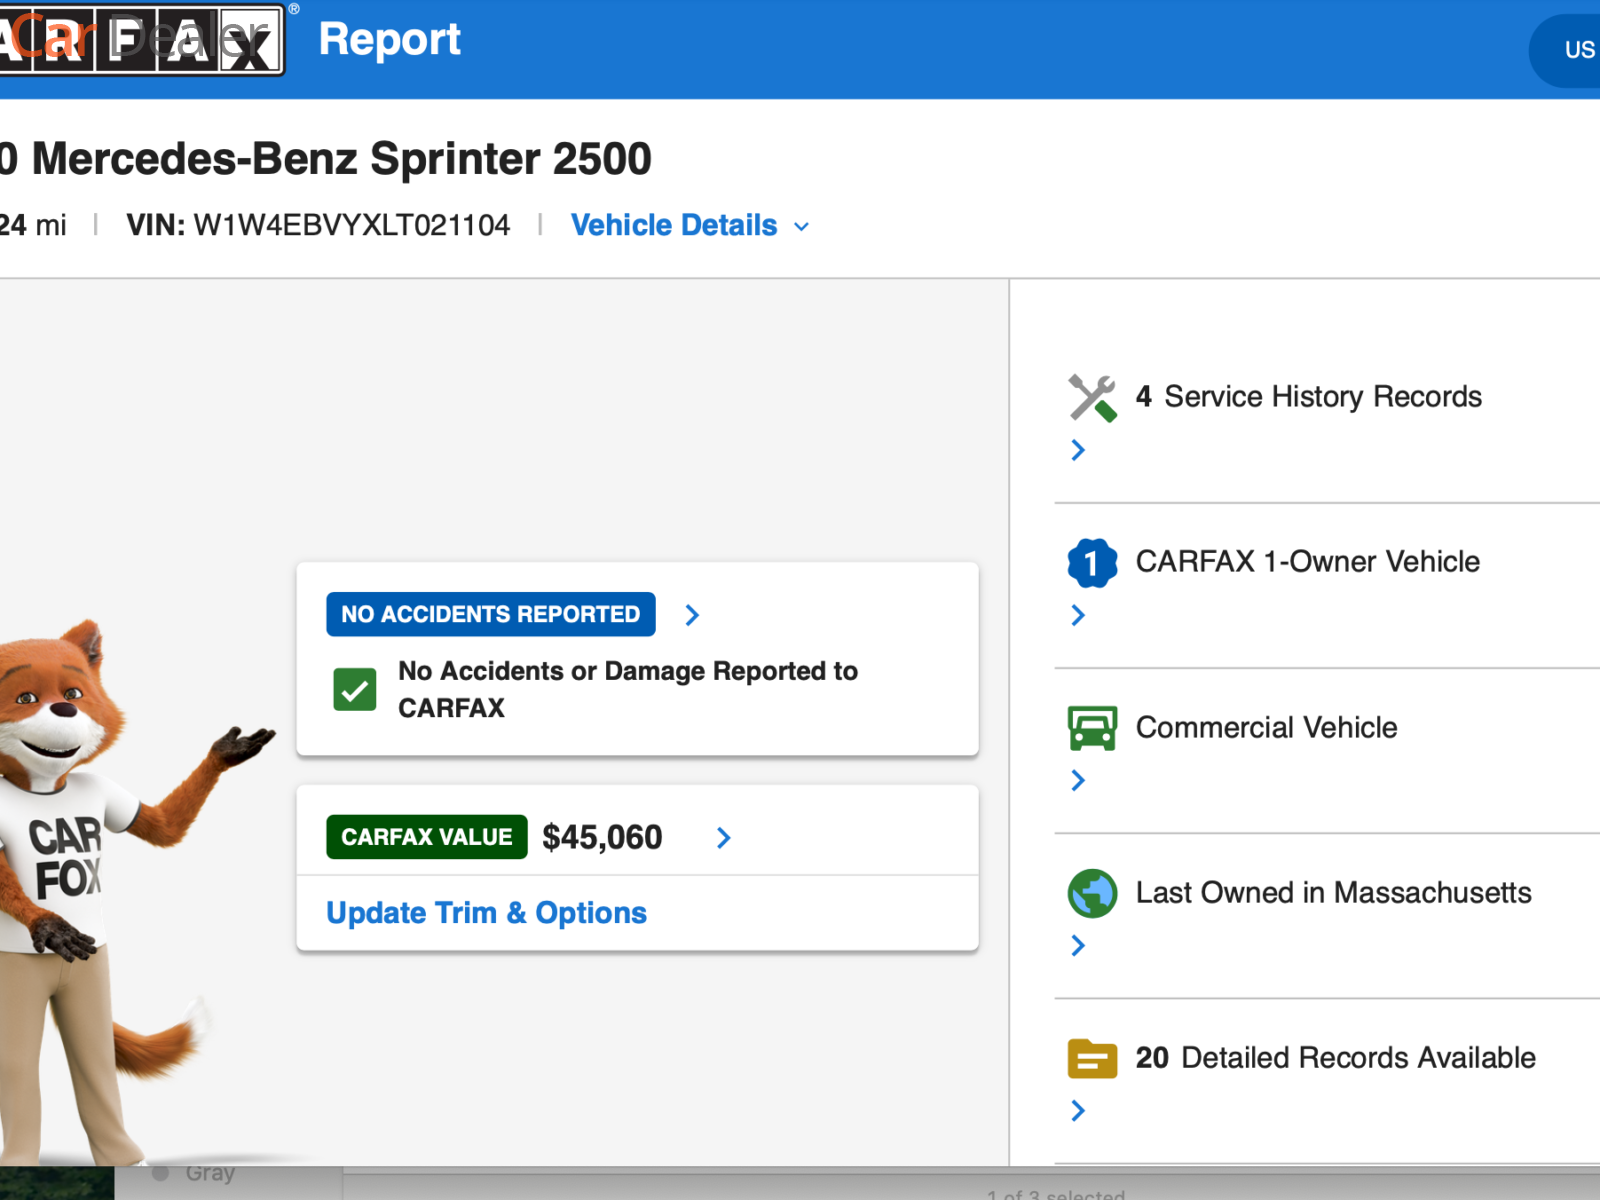Expand the chevron under Commercial Vehicle
This screenshot has width=1600, height=1200.
tap(1078, 780)
